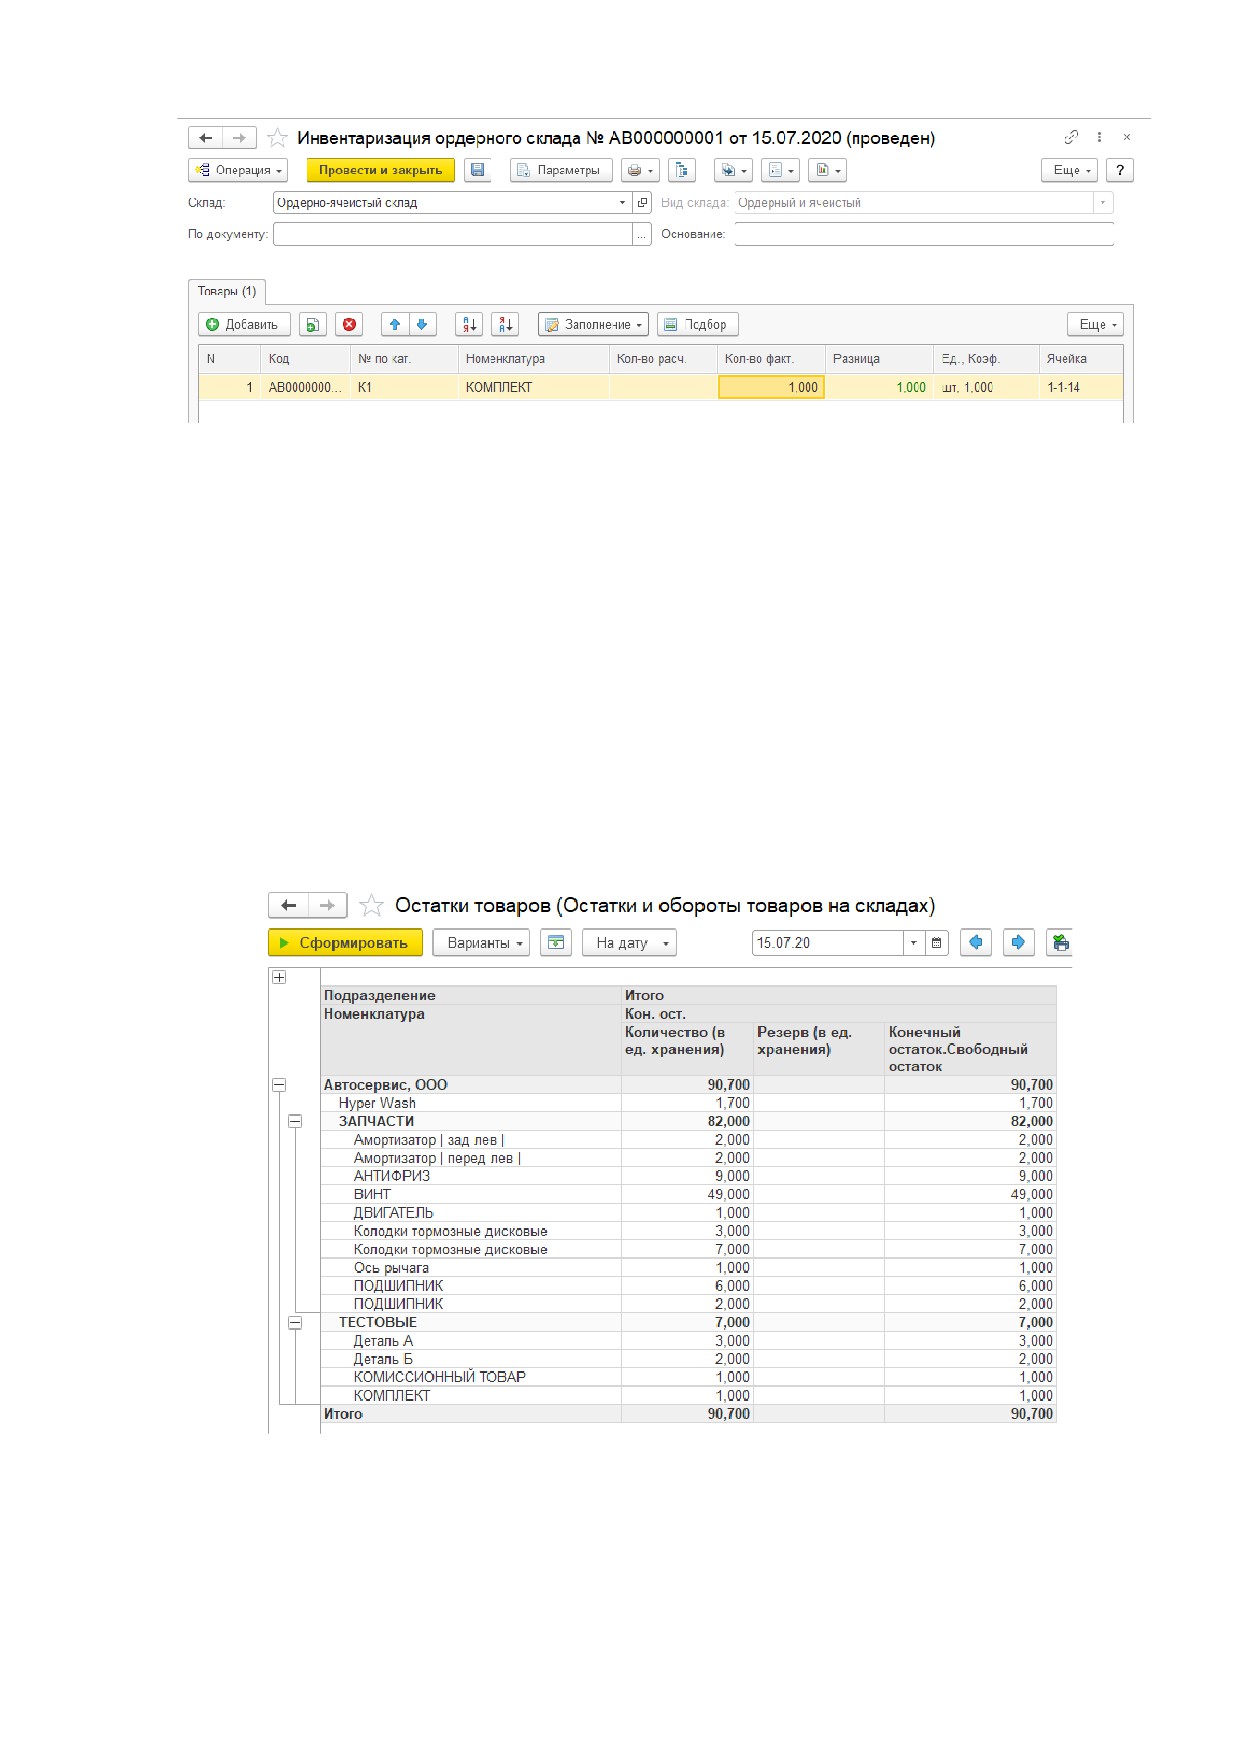1239x1752 pixels.
Task: Open the chart icon dropdown in the toolbar
Action: pyautogui.click(x=828, y=170)
